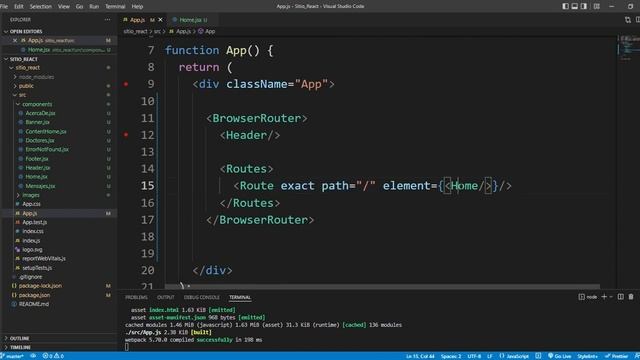This screenshot has width=640, height=360.
Task: Click the master git branch indicator
Action: click(x=13, y=356)
